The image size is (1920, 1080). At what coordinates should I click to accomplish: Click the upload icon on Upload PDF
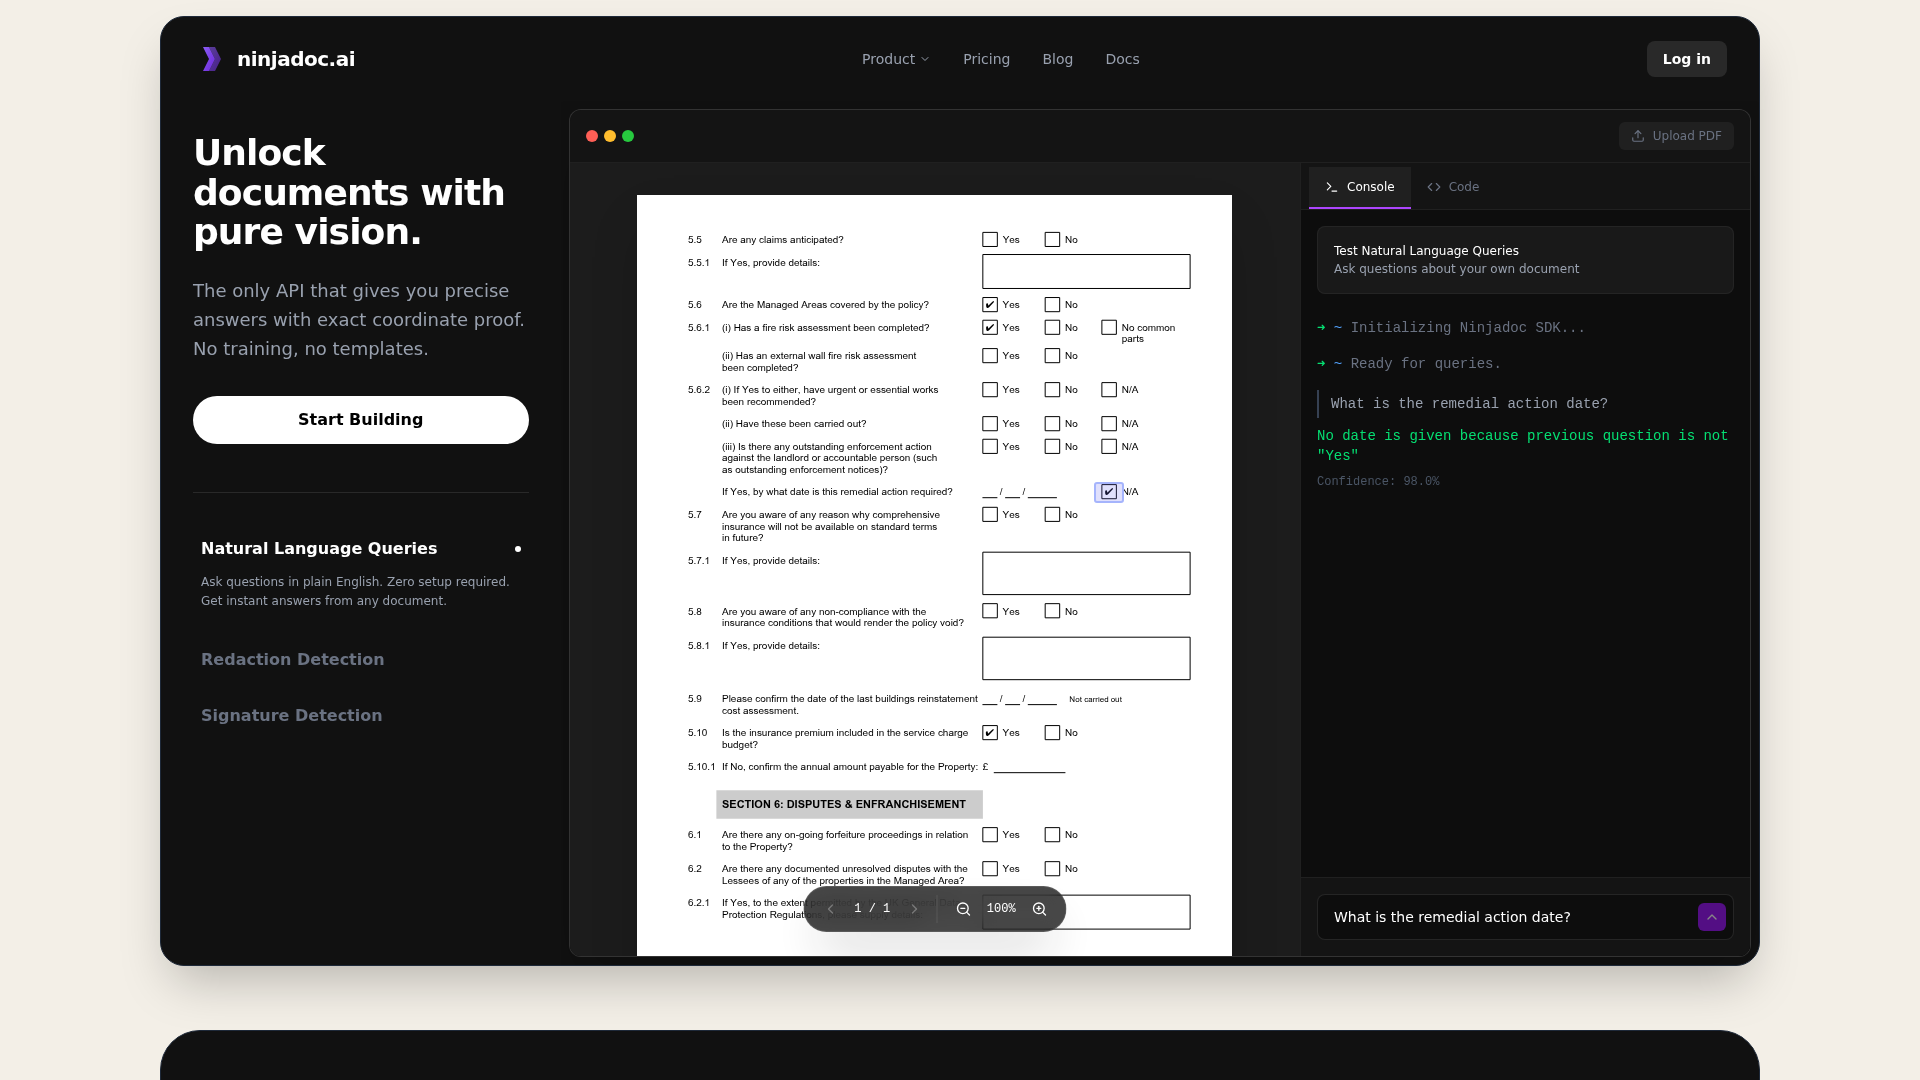[x=1639, y=136]
